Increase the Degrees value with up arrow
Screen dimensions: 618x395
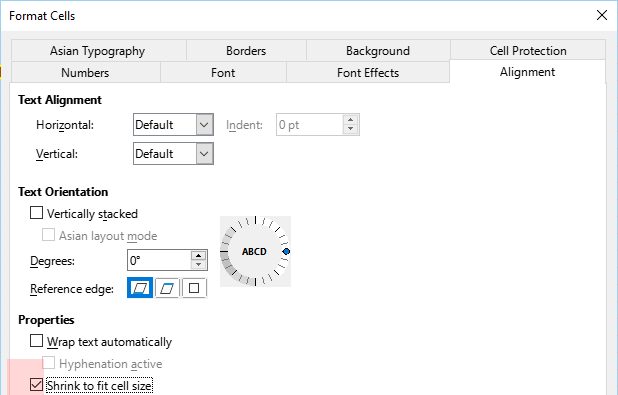(199, 255)
